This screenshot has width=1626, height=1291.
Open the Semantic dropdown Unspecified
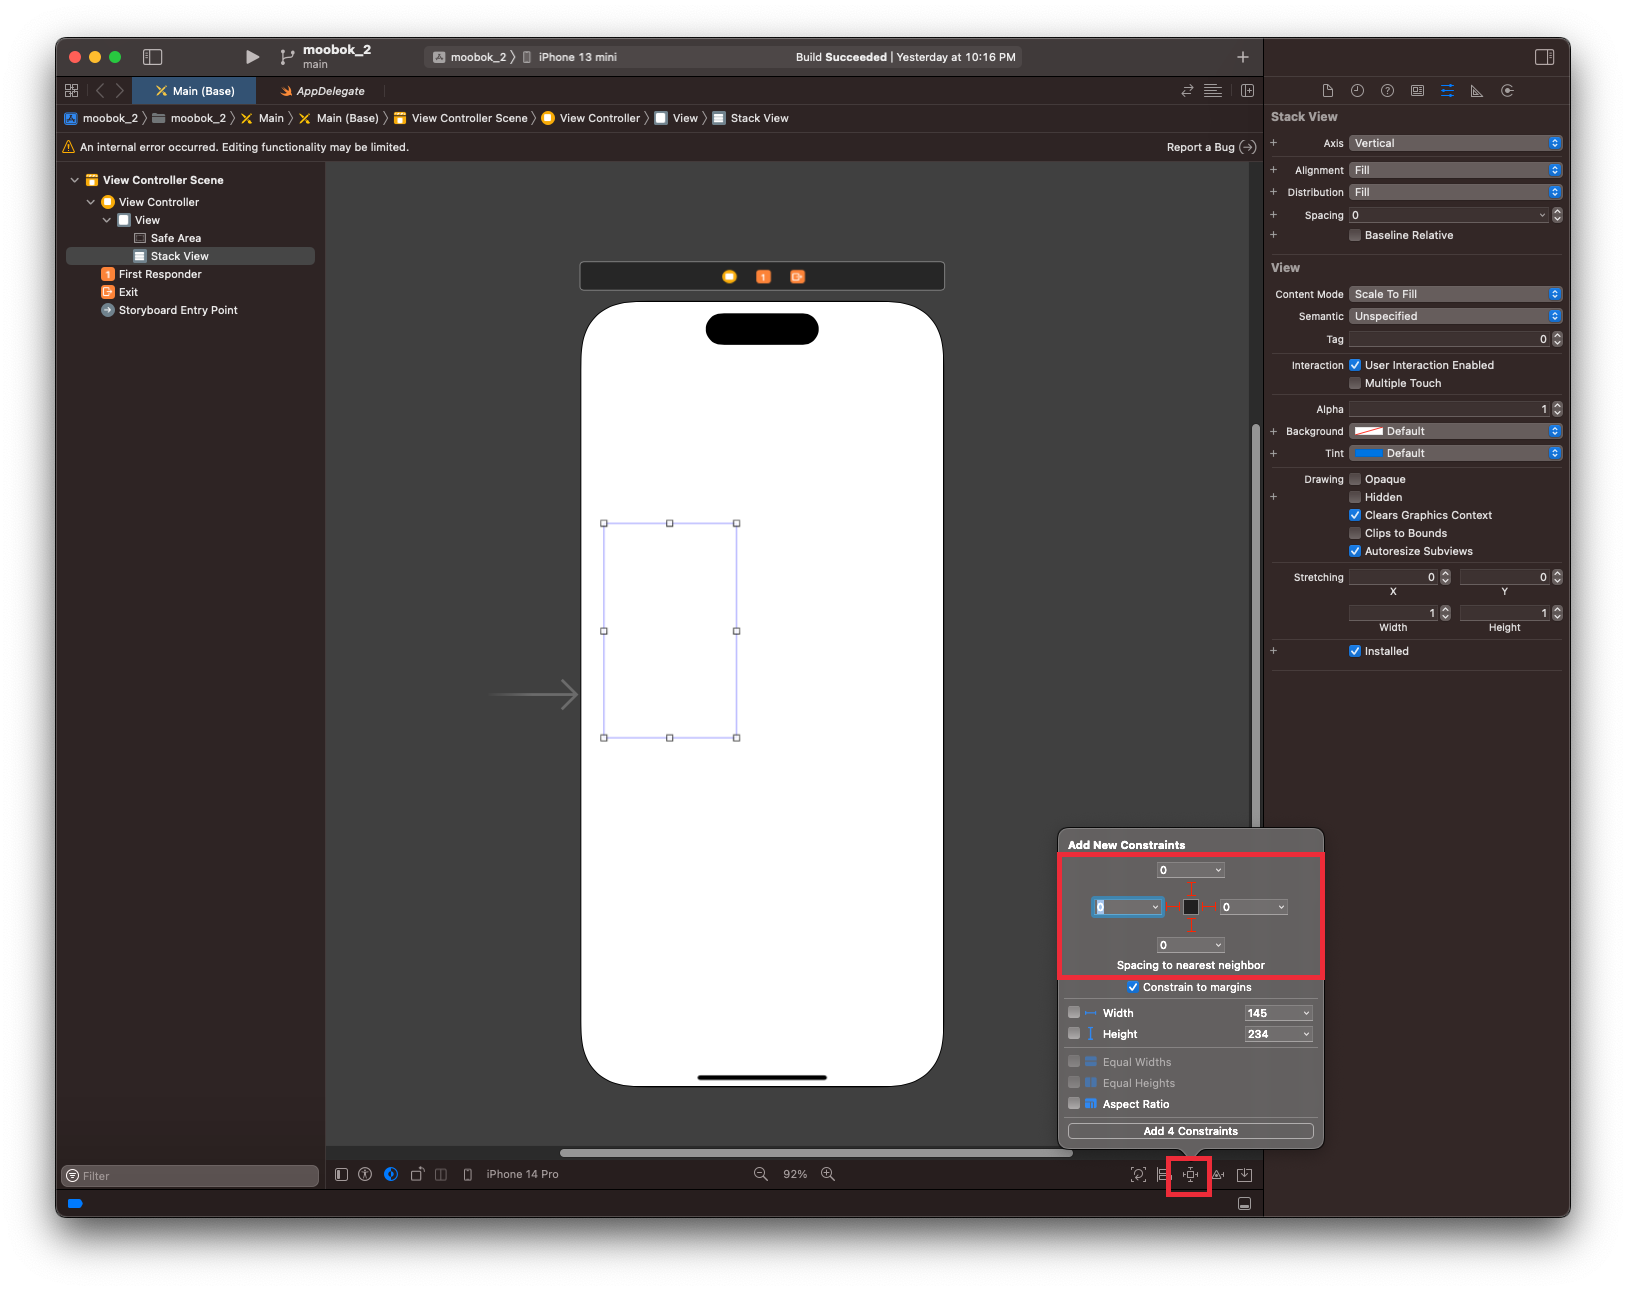coord(1455,317)
